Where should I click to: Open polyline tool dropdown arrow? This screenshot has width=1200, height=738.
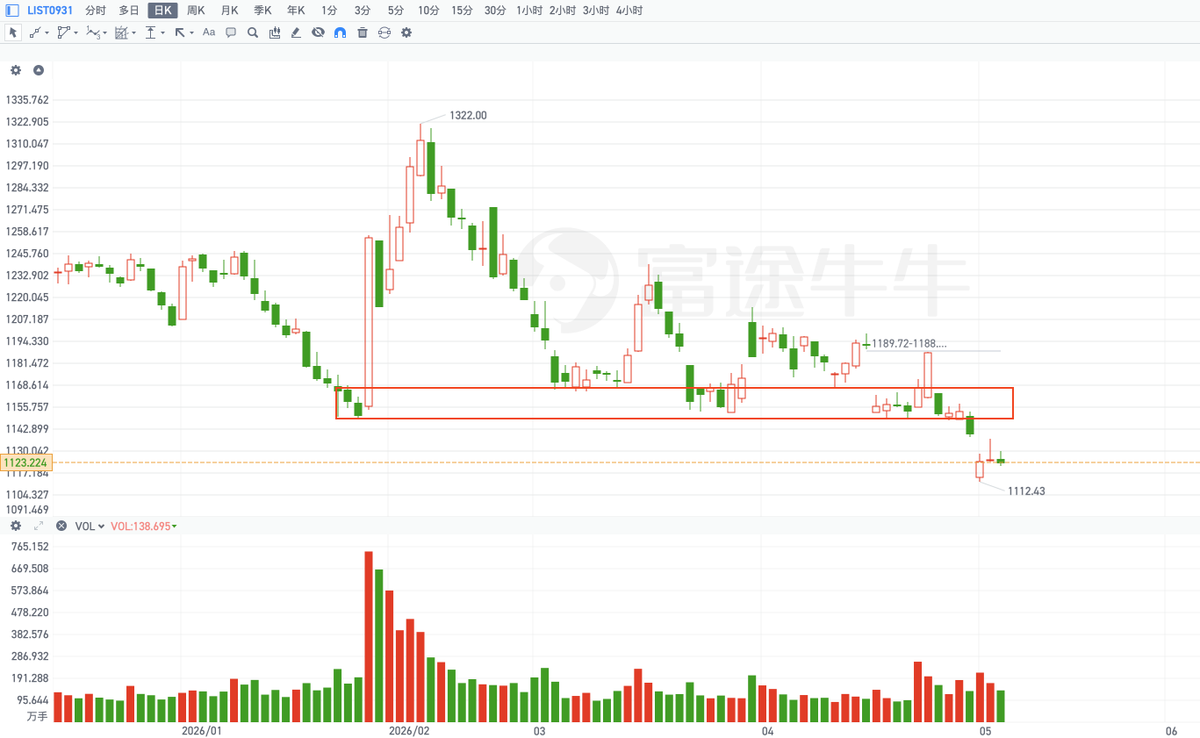point(76,33)
